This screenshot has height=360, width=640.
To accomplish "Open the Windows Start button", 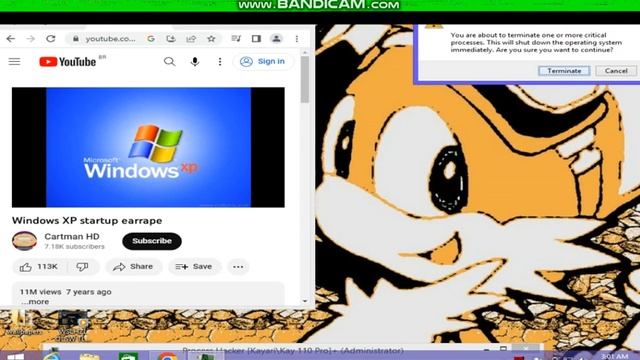I will [x=16, y=357].
